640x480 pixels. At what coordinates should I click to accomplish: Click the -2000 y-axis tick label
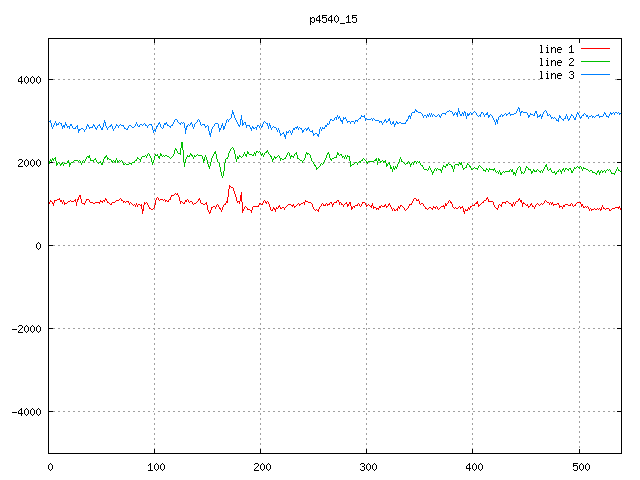(x=23, y=329)
